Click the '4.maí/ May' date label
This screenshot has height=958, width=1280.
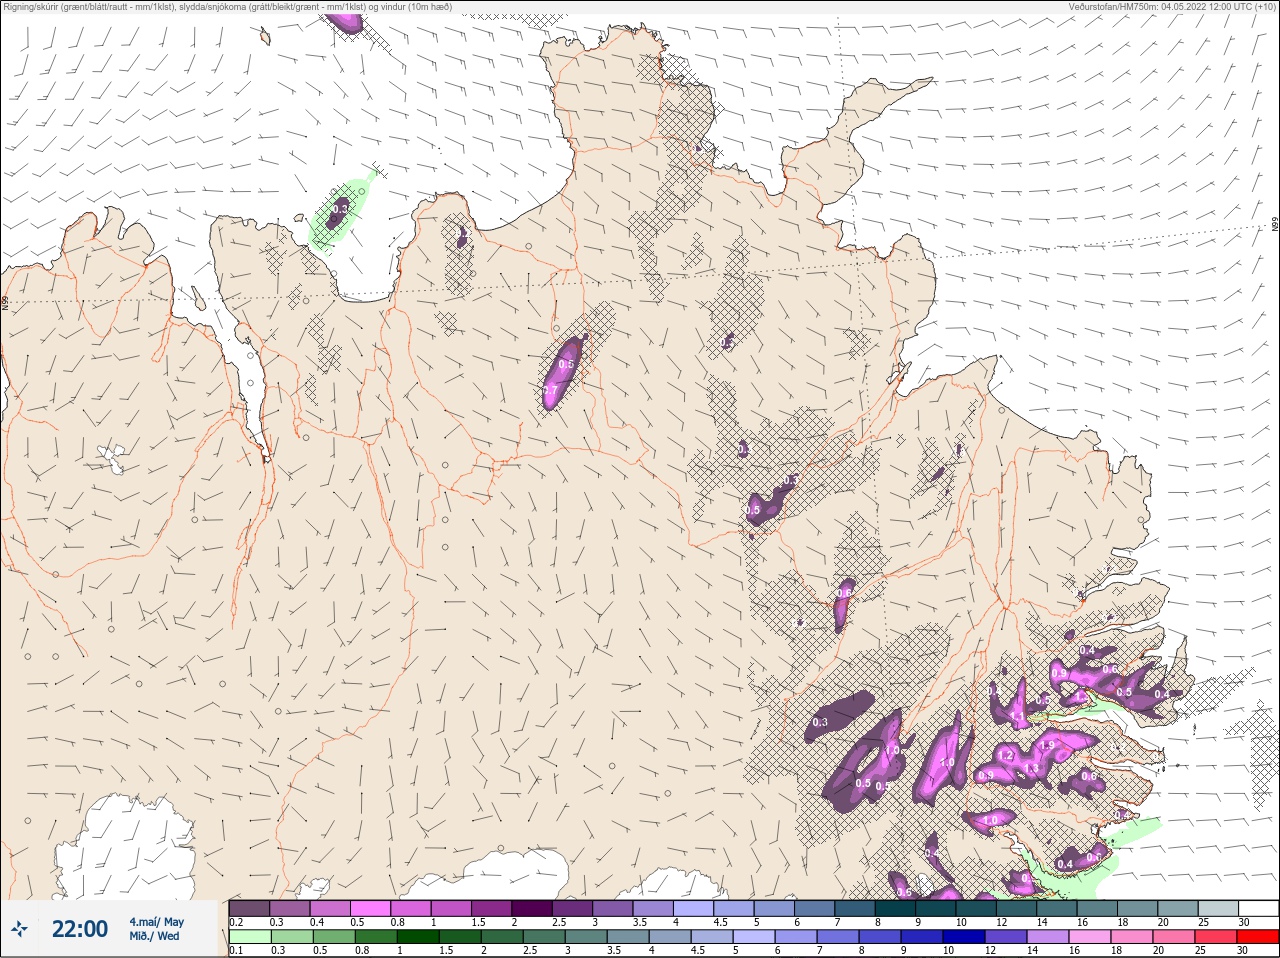point(156,922)
